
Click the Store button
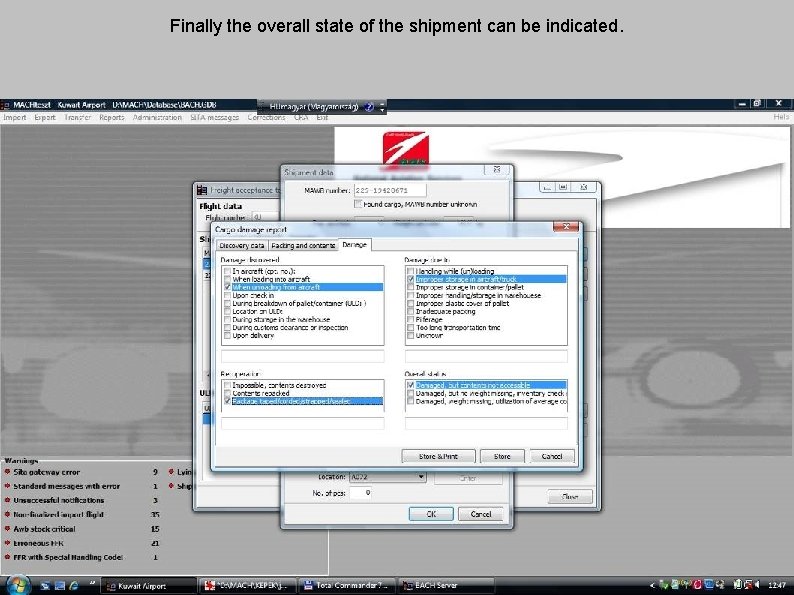(x=502, y=456)
